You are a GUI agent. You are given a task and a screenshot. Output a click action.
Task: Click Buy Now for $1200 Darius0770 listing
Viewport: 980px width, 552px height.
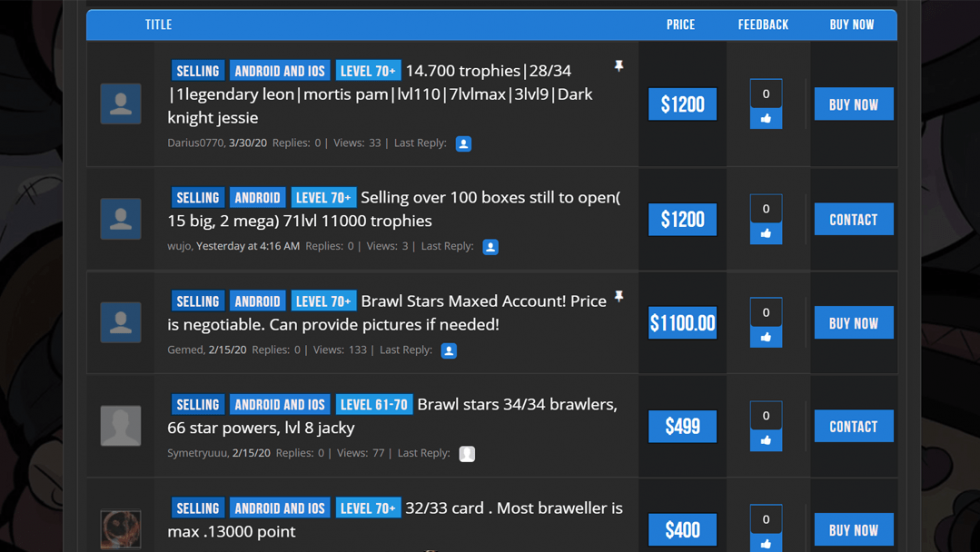(854, 104)
